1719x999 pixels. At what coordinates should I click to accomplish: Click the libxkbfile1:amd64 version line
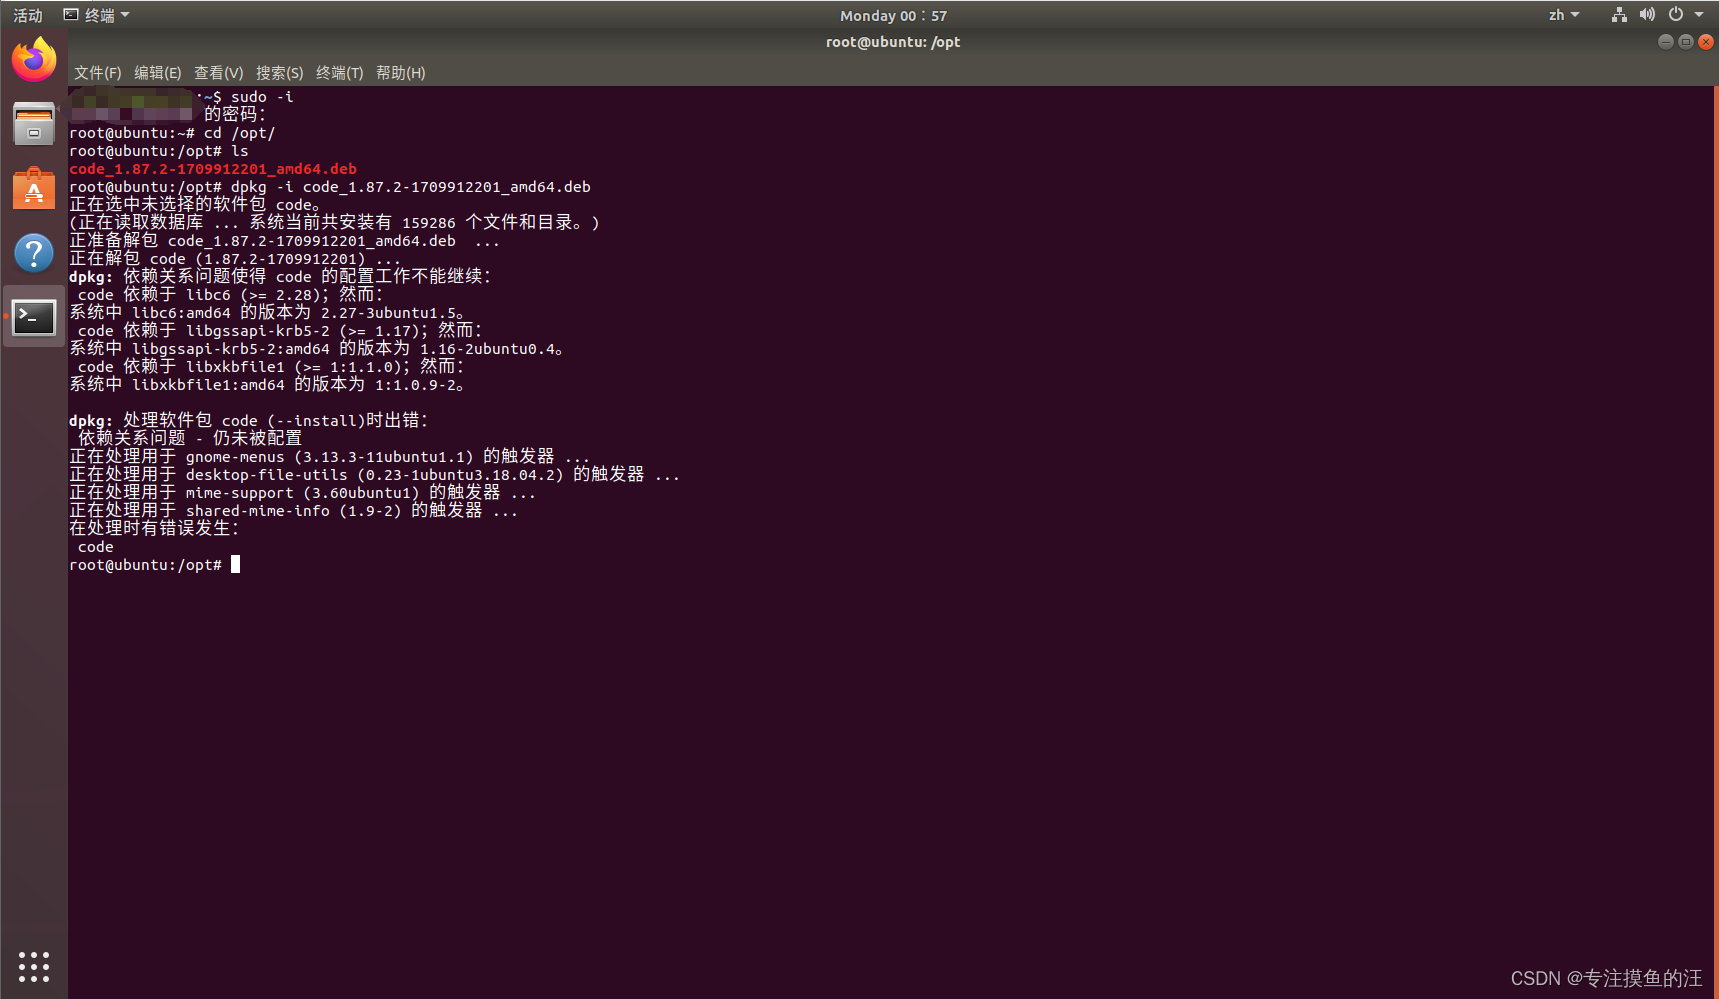(267, 385)
